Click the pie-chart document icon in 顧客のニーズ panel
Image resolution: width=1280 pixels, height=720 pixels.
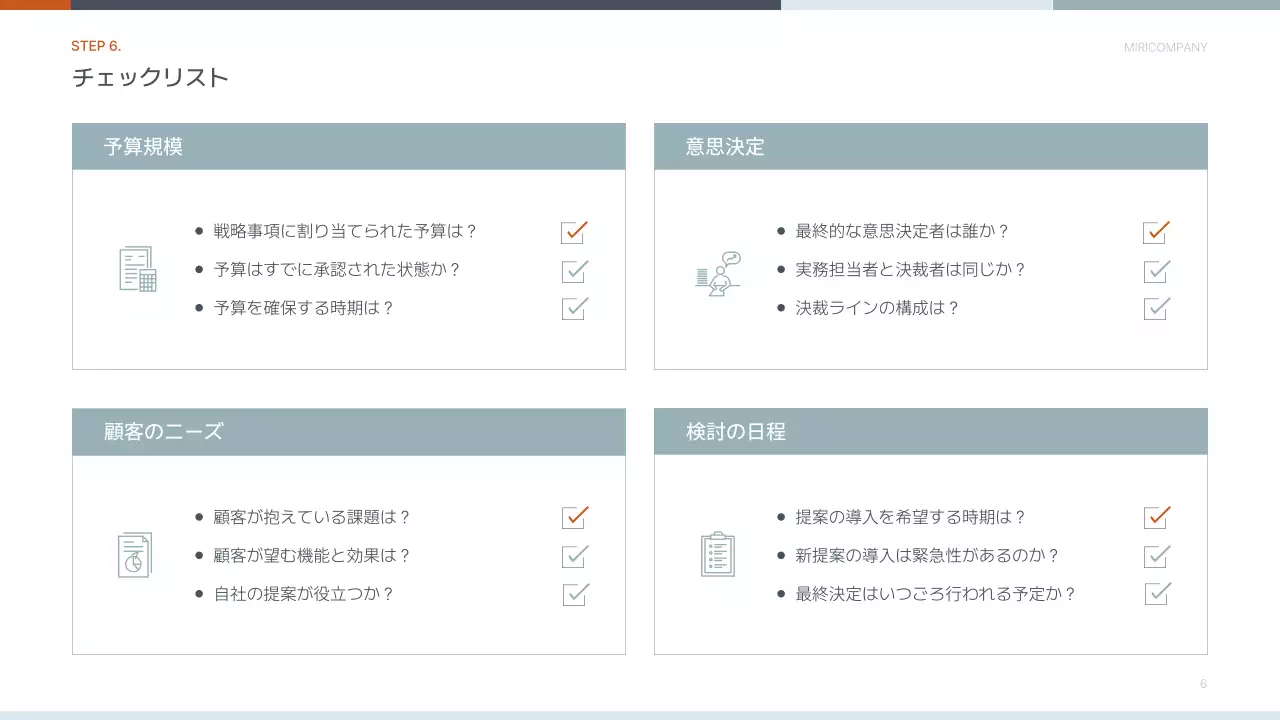tap(134, 555)
